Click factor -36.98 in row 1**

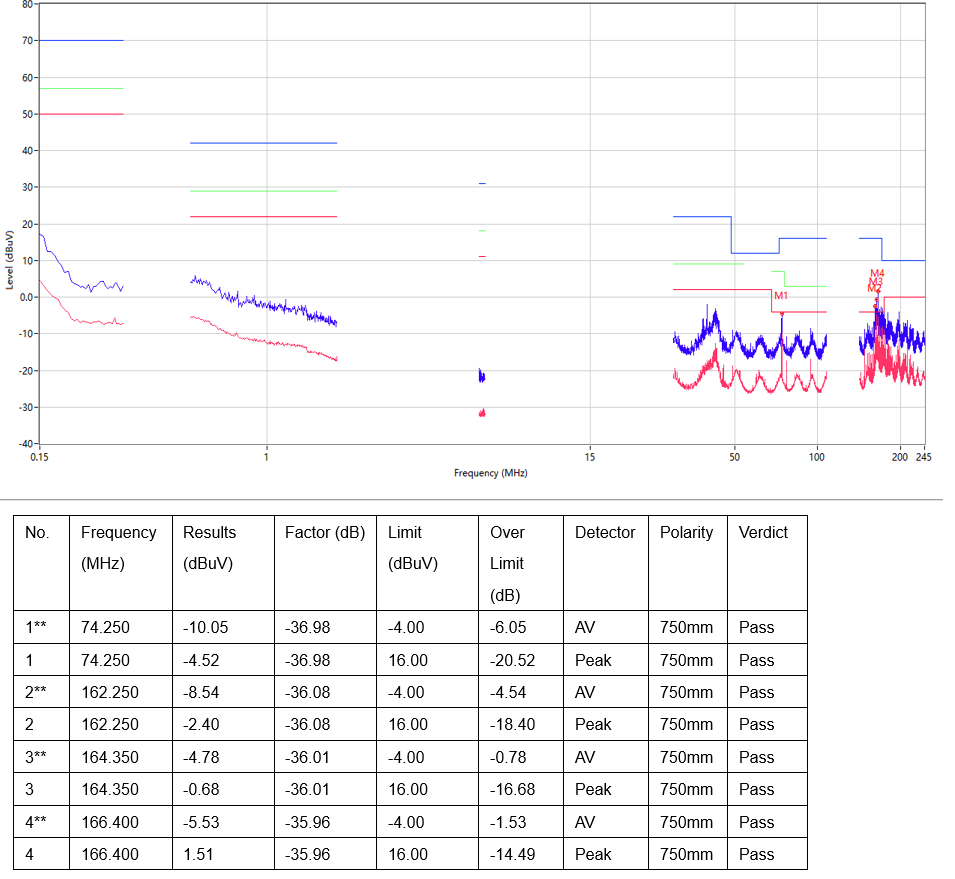[308, 627]
